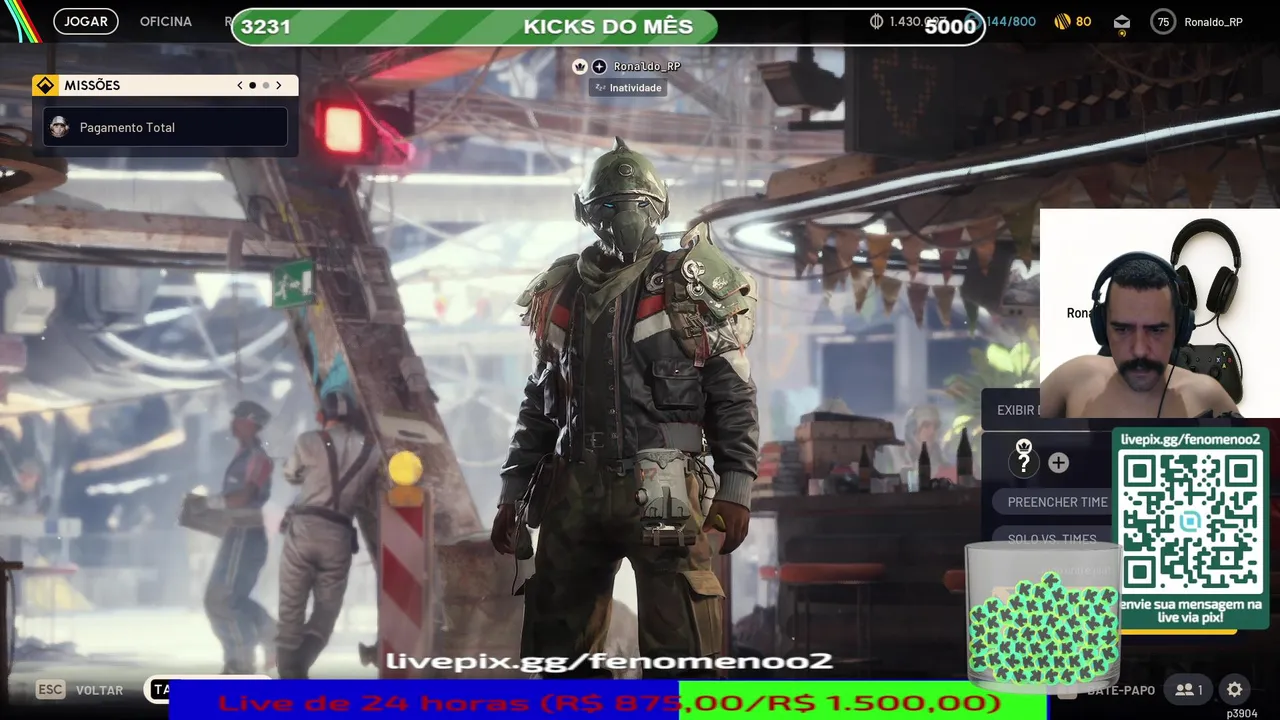The width and height of the screenshot is (1280, 720).
Task: Click the 144/800 stash counter
Action: (1010, 21)
